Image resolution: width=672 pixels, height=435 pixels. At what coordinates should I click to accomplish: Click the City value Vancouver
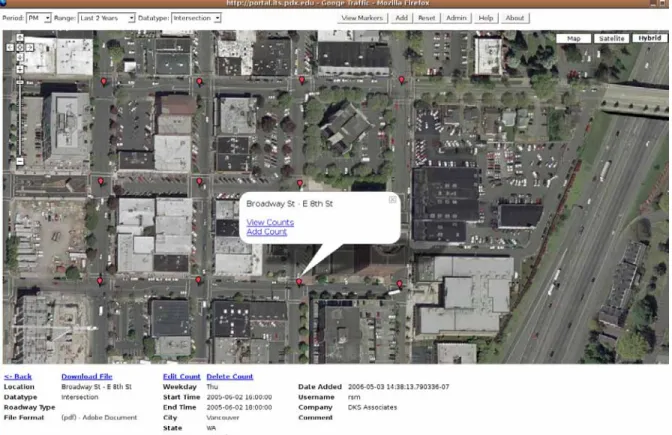point(223,417)
